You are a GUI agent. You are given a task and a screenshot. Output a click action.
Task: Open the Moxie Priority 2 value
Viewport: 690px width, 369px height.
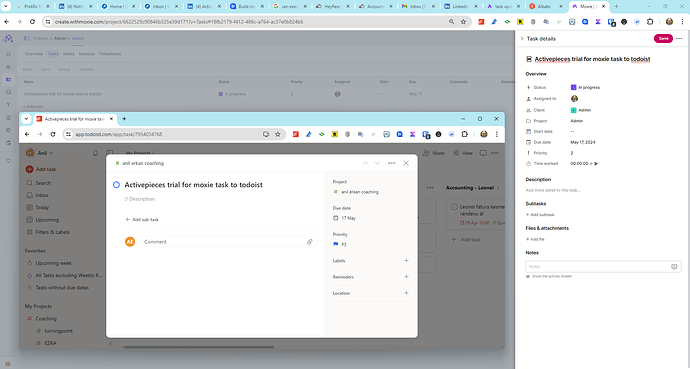(572, 153)
